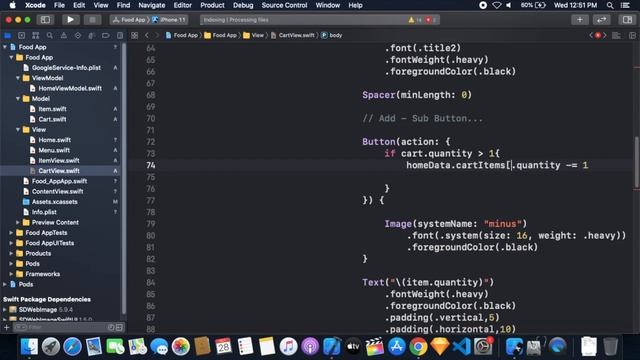The width and height of the screenshot is (640, 360).
Task: Click the editor vertical scrollbar
Action: tap(636, 163)
